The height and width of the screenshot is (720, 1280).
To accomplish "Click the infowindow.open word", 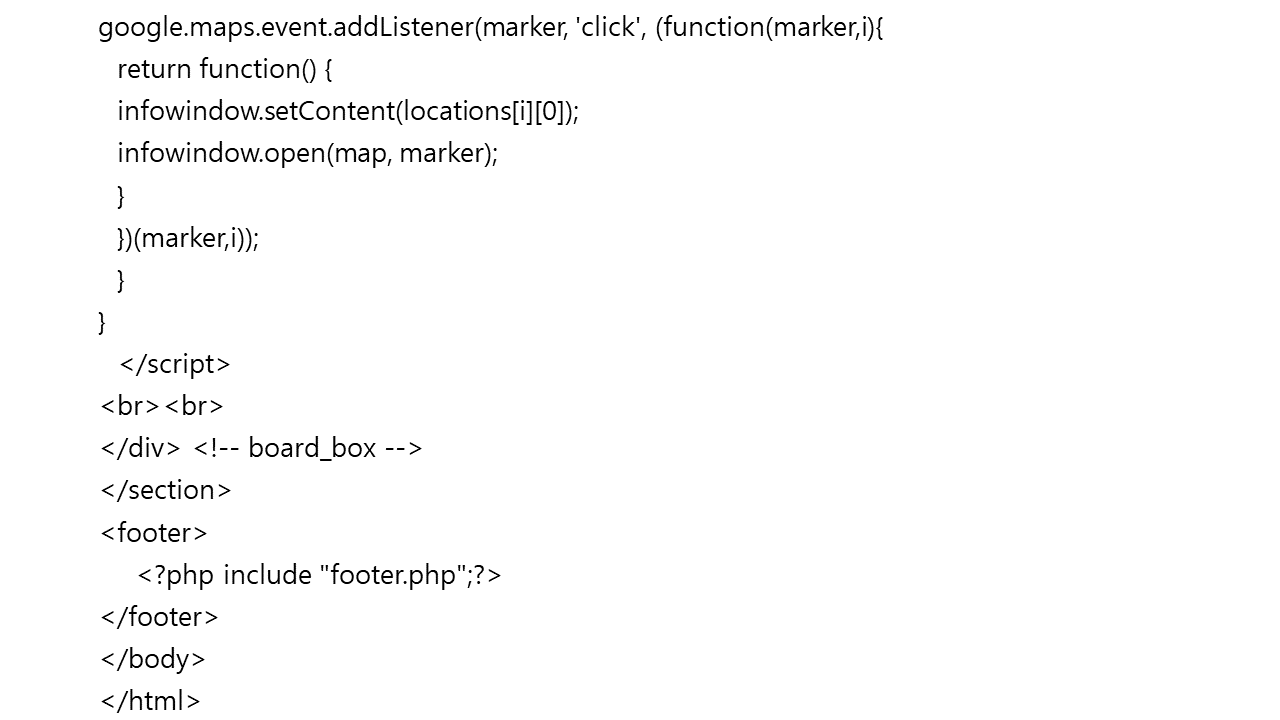I will tap(221, 154).
